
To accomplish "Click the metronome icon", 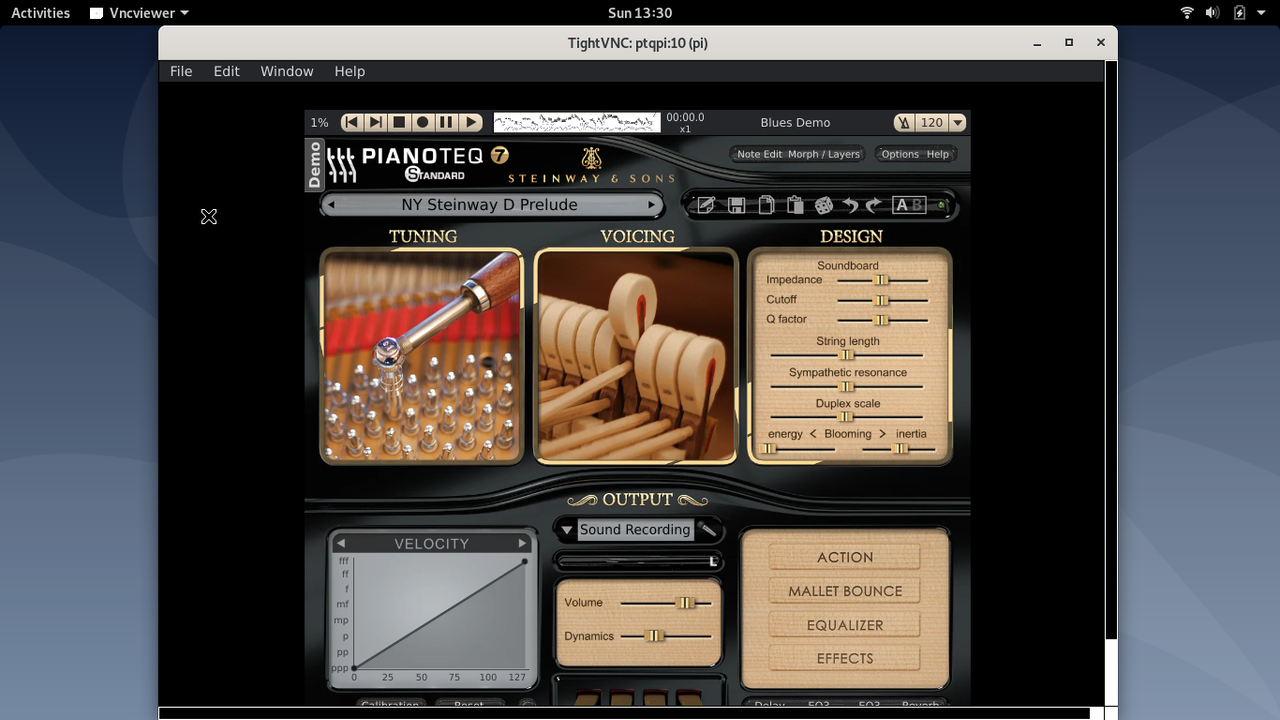I will pyautogui.click(x=904, y=122).
